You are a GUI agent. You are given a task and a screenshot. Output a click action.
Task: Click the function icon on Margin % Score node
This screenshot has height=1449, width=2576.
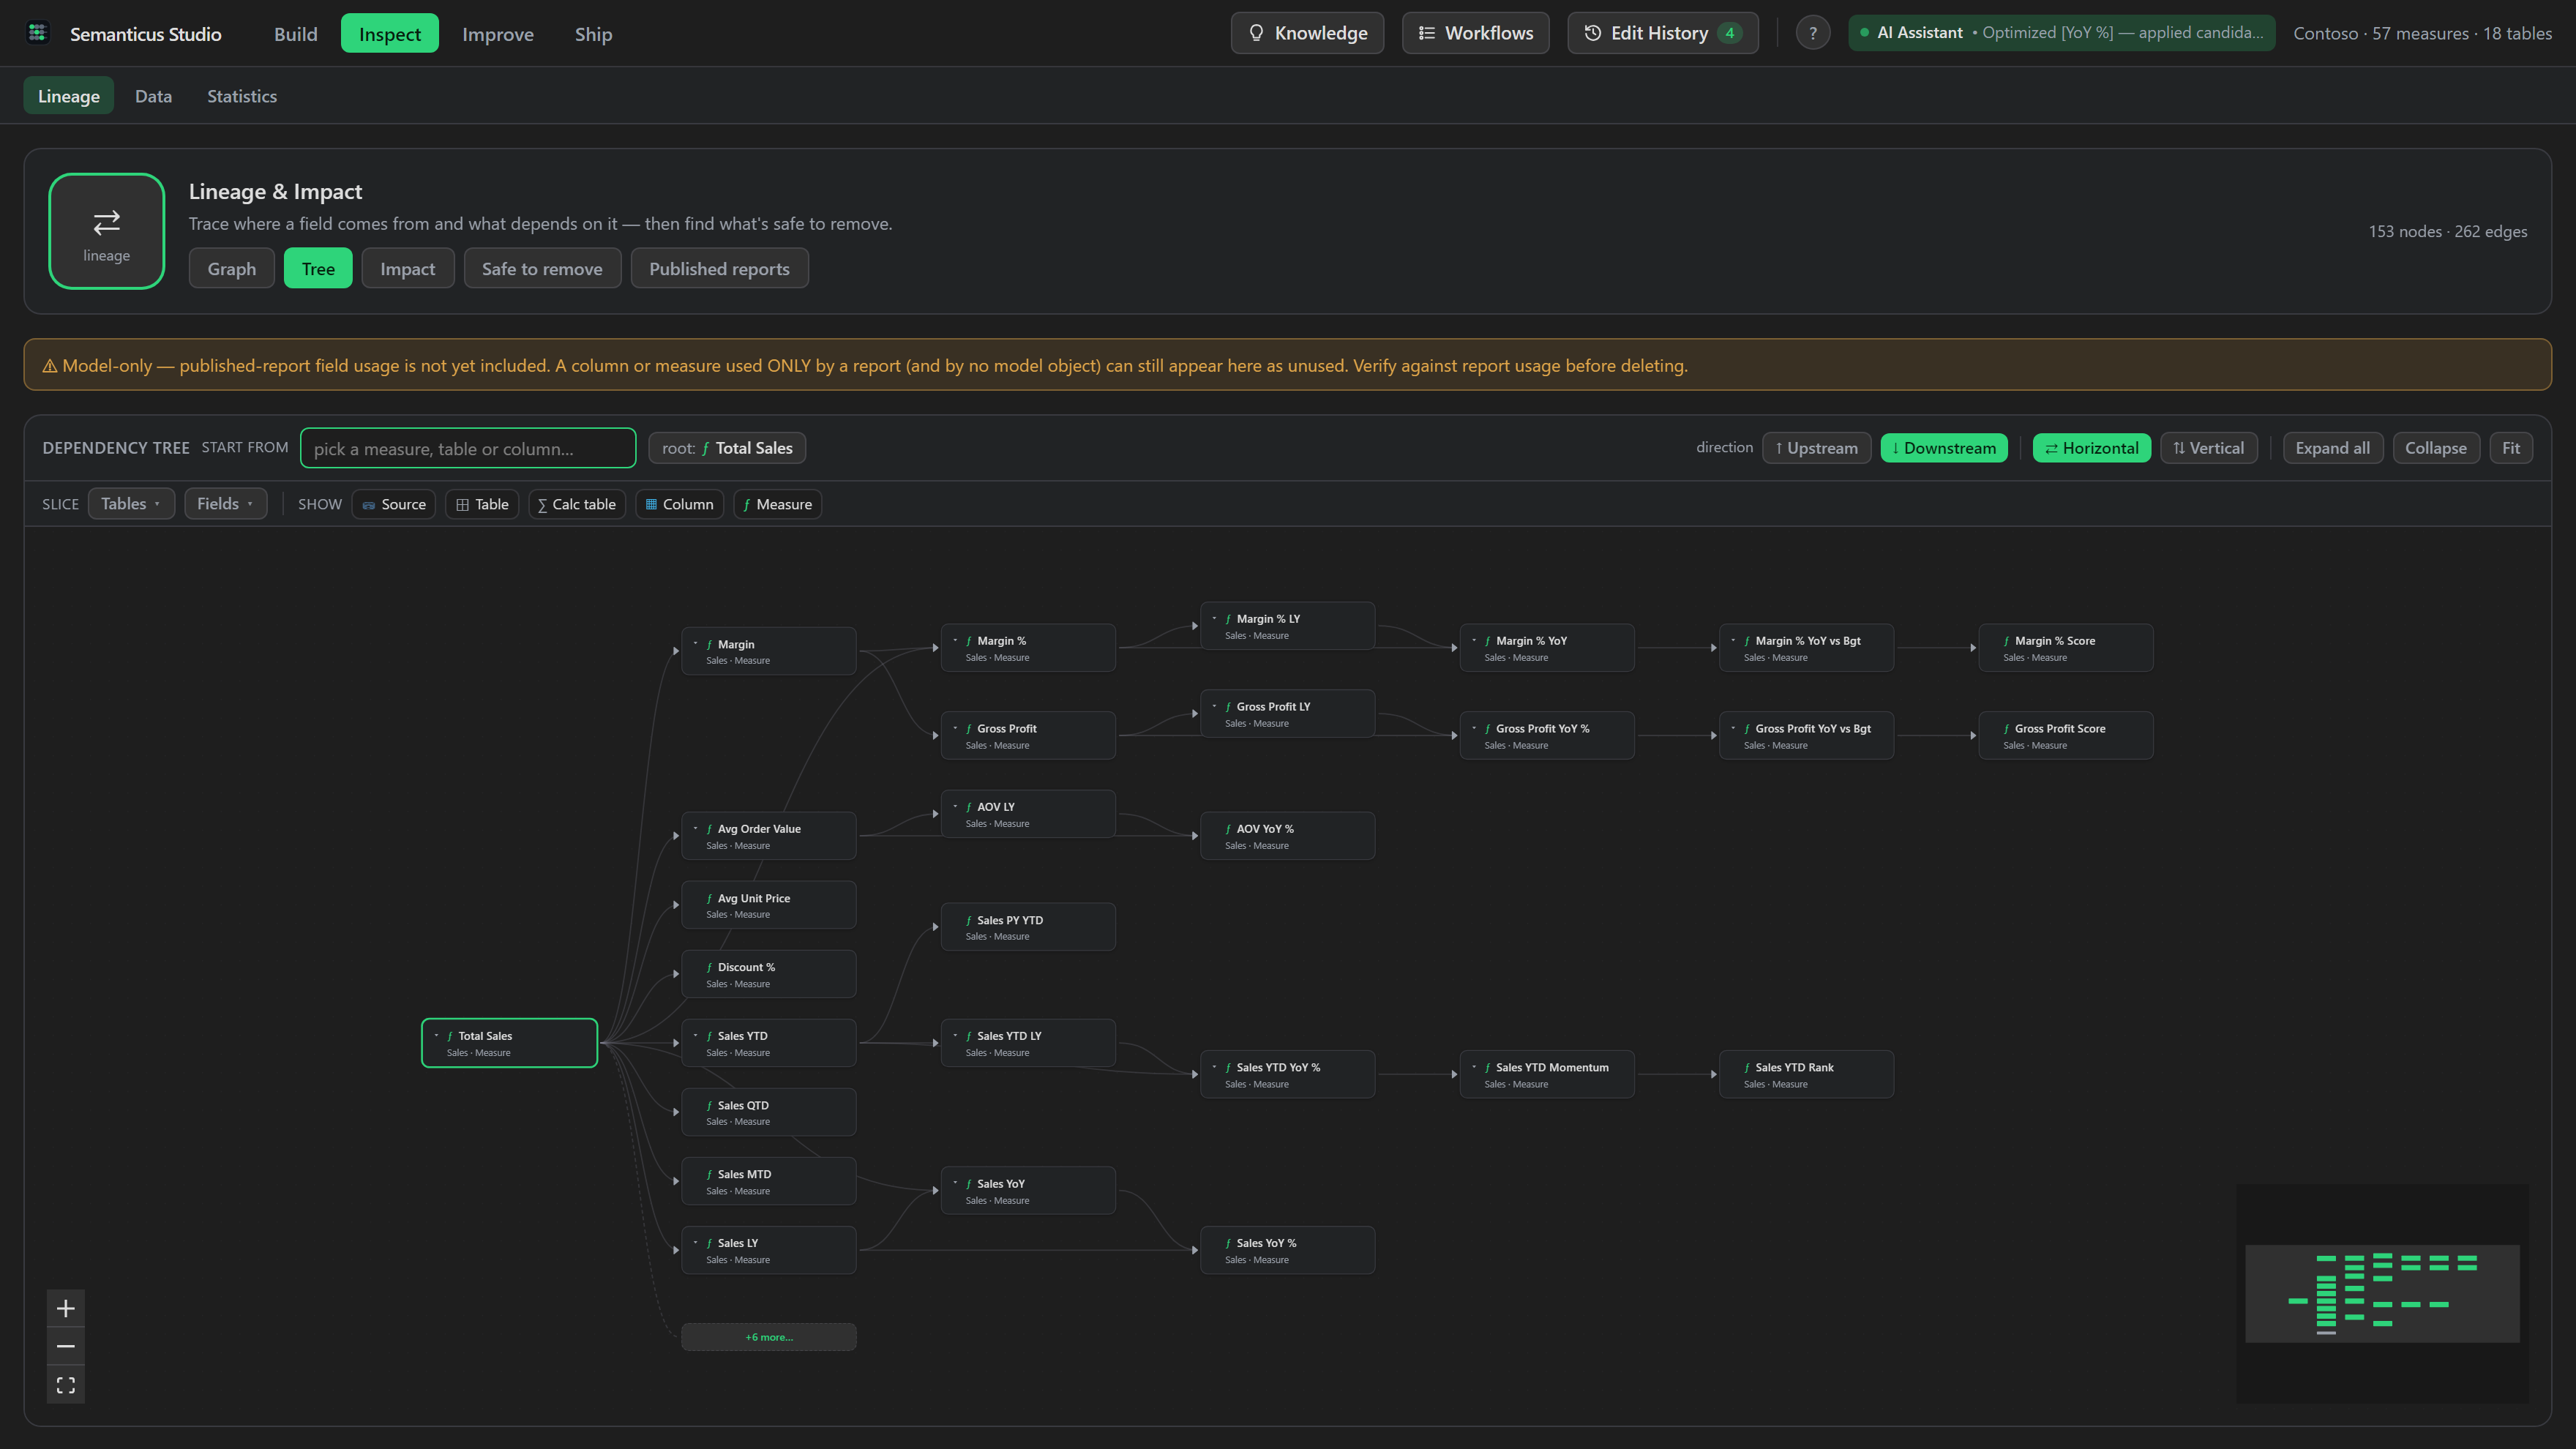click(2006, 641)
